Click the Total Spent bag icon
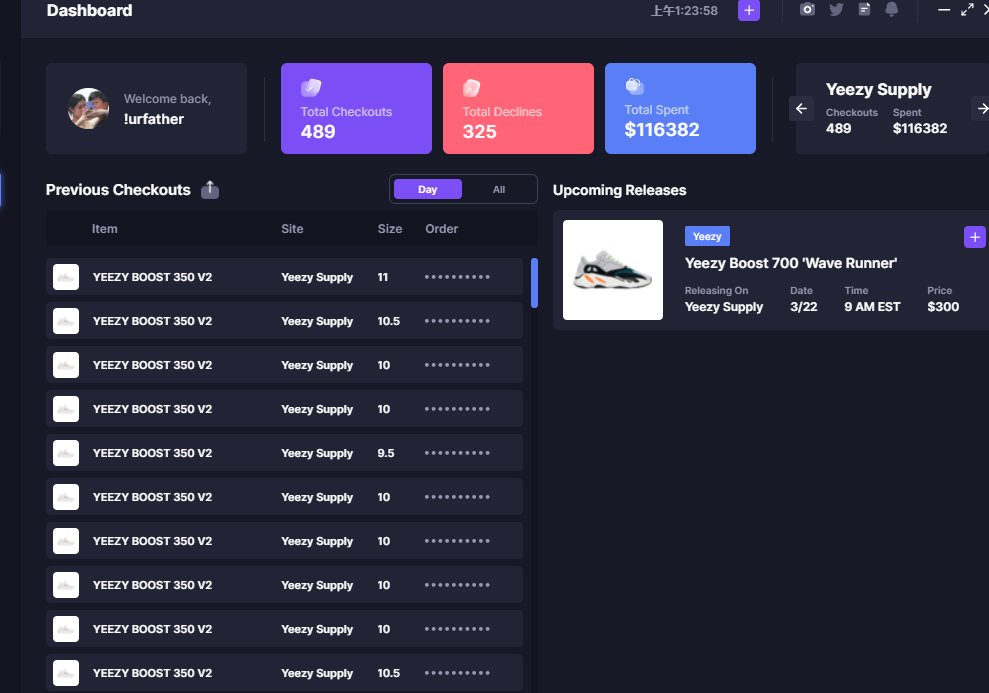 634,85
